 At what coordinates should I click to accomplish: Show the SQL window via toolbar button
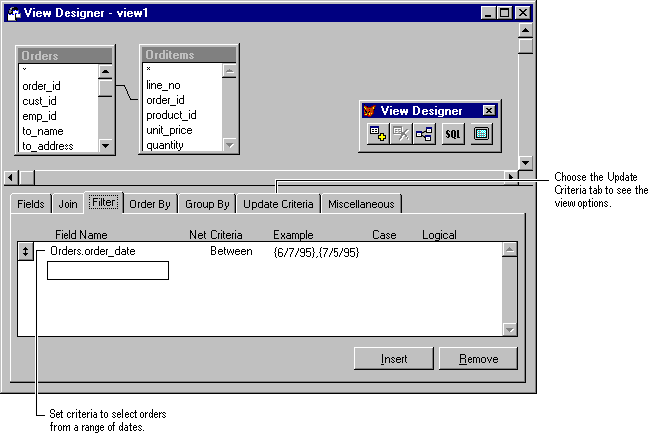click(x=453, y=135)
